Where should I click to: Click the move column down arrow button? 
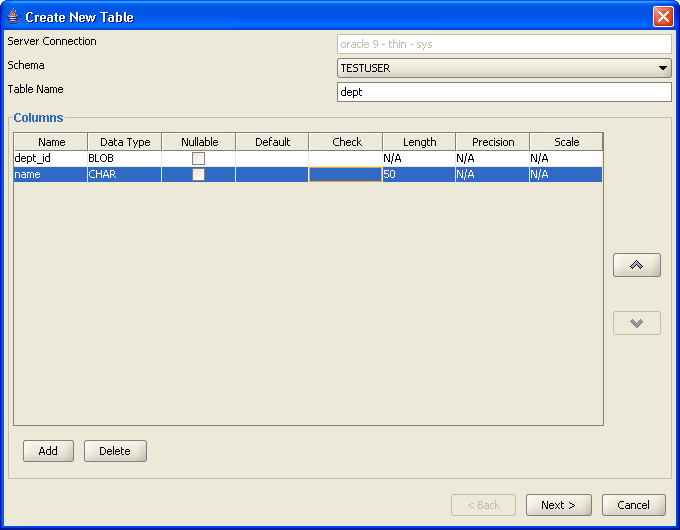[636, 323]
